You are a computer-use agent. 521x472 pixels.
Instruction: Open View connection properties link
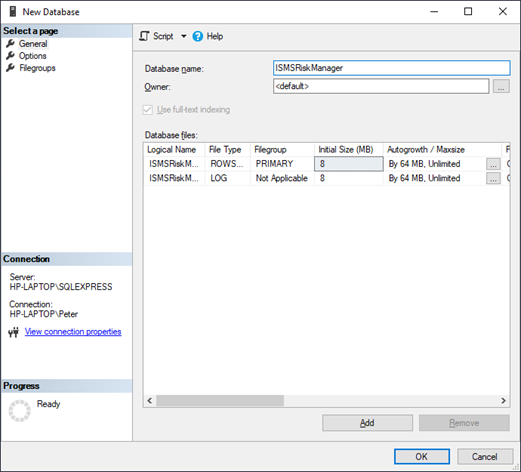[x=73, y=332]
